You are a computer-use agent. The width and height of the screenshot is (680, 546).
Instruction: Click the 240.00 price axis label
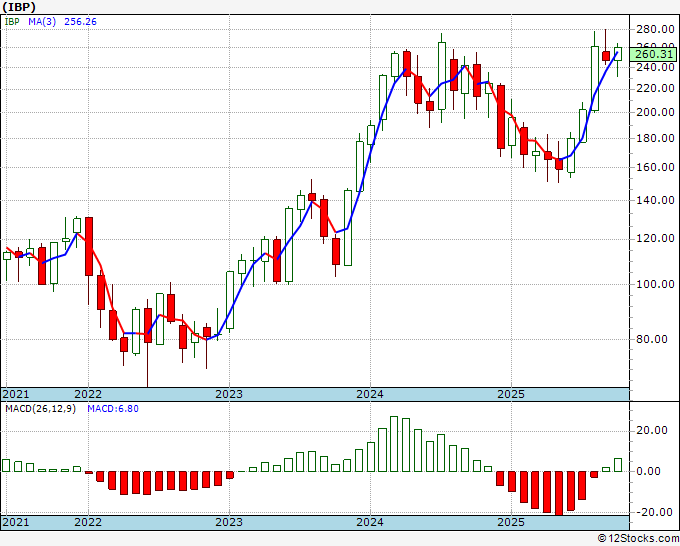pyautogui.click(x=655, y=67)
